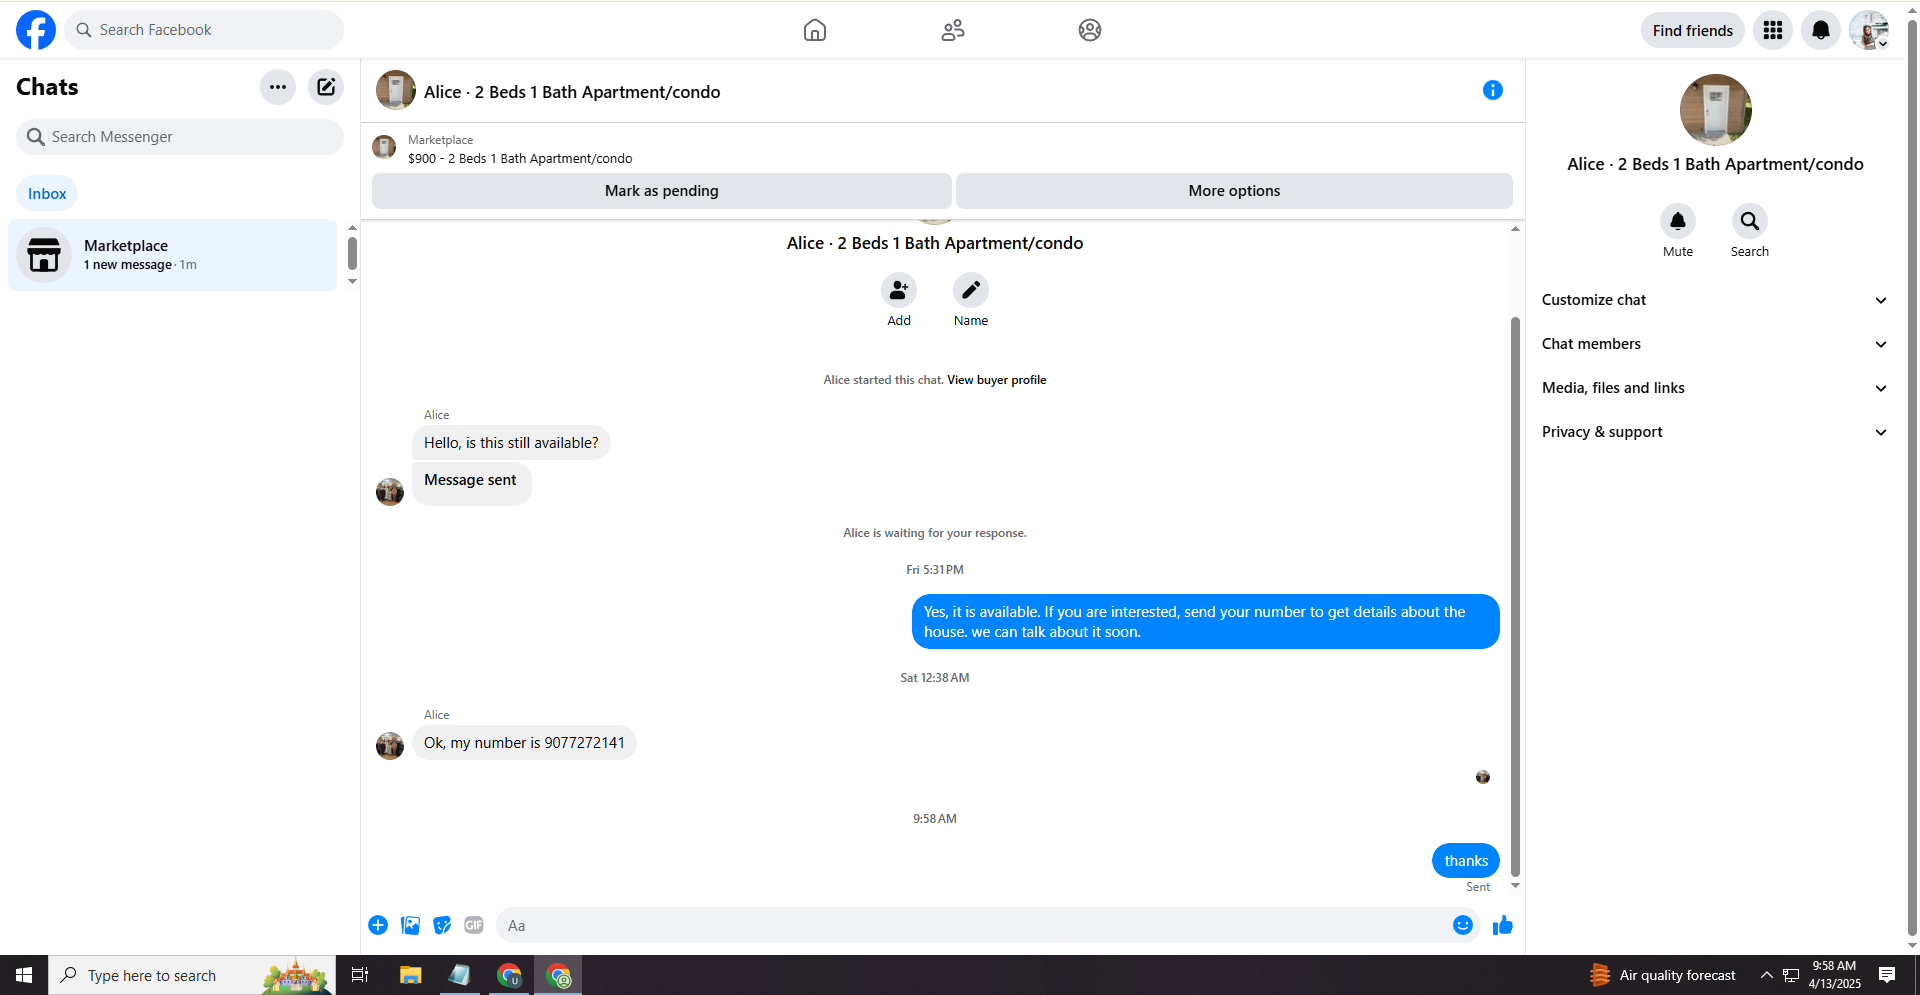Expand Media, files and links section
Image resolution: width=1920 pixels, height=995 pixels.
tap(1715, 388)
